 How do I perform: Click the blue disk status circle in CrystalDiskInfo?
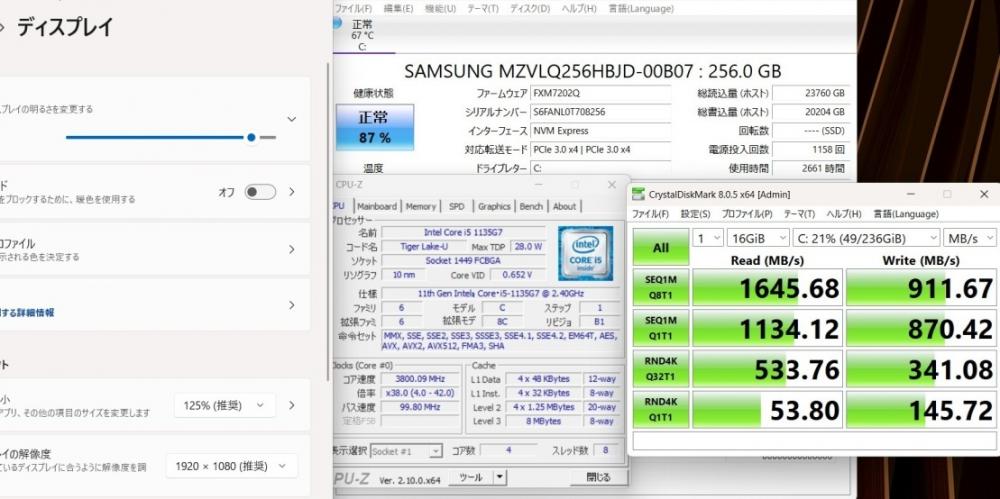336,24
